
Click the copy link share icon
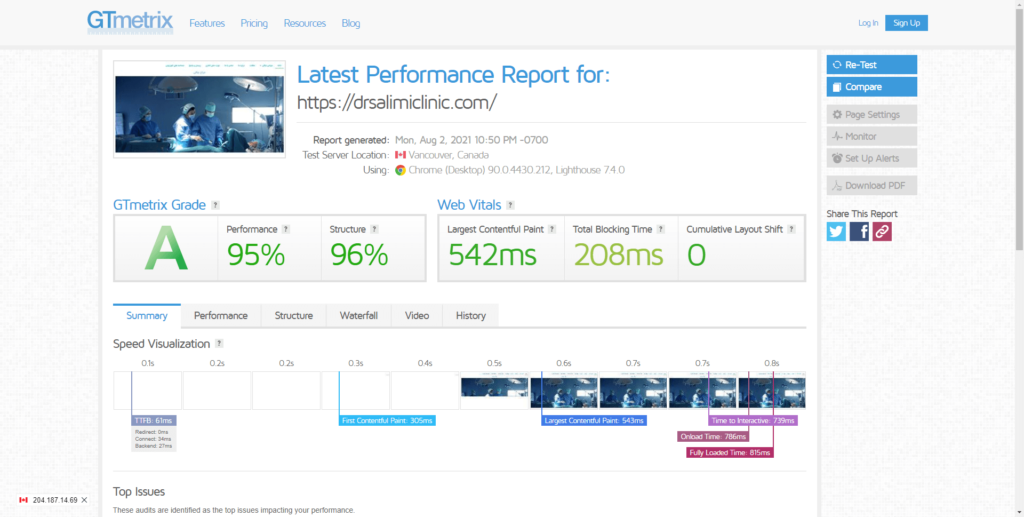(x=881, y=232)
